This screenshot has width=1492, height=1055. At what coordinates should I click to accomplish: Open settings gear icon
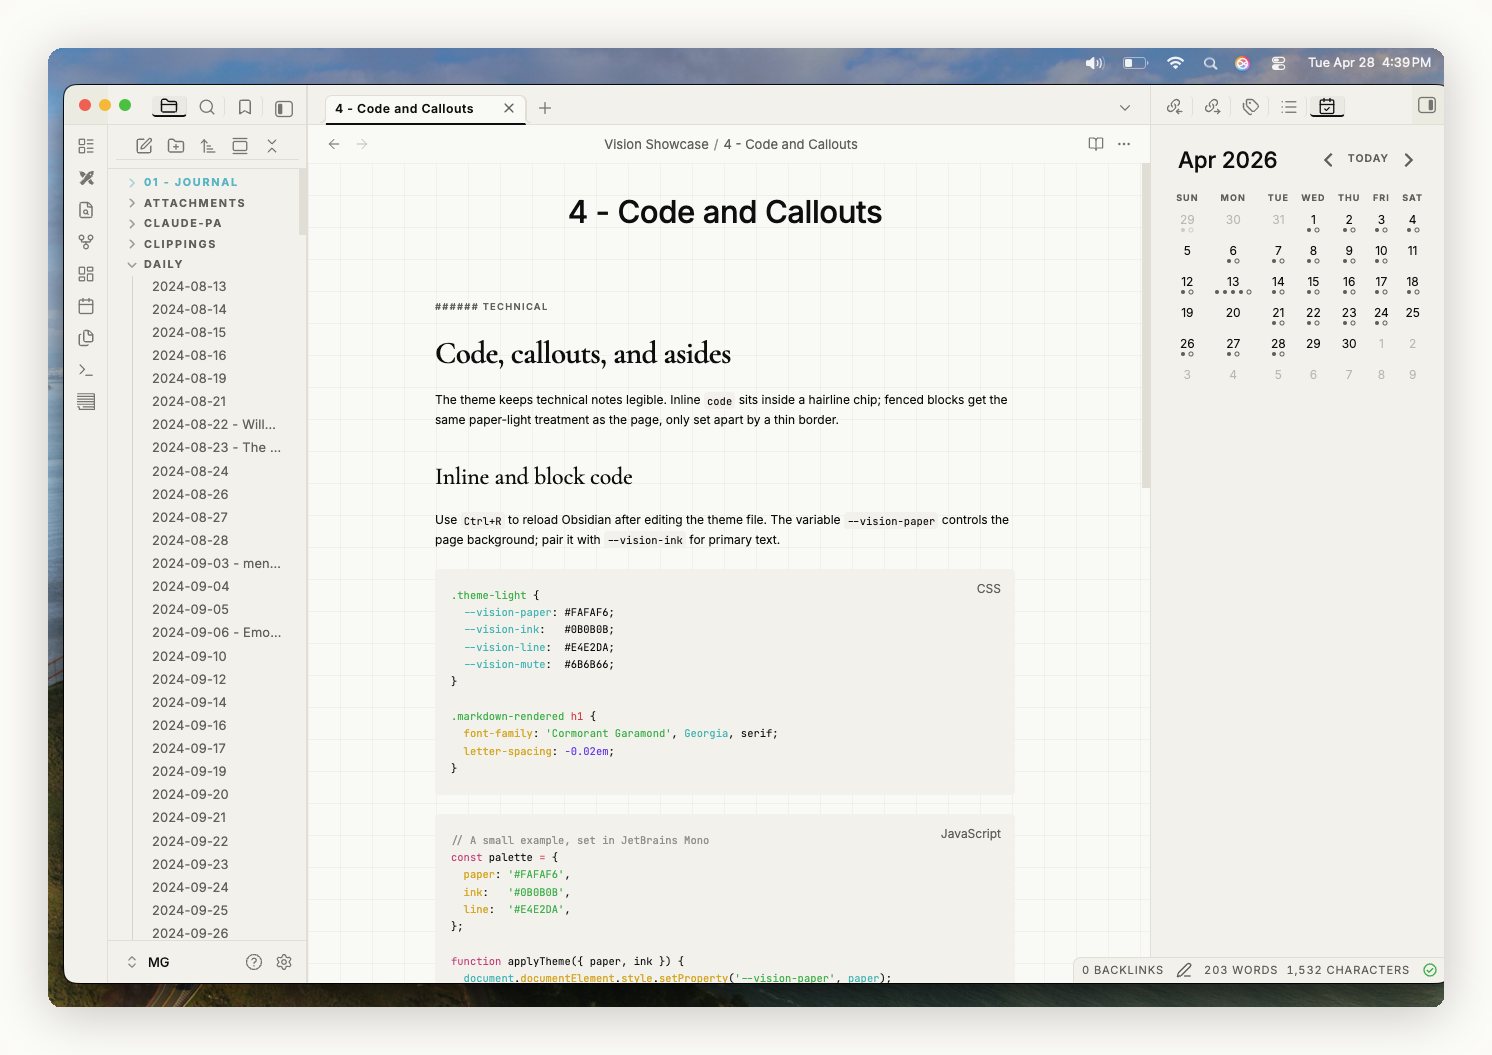[x=284, y=962]
